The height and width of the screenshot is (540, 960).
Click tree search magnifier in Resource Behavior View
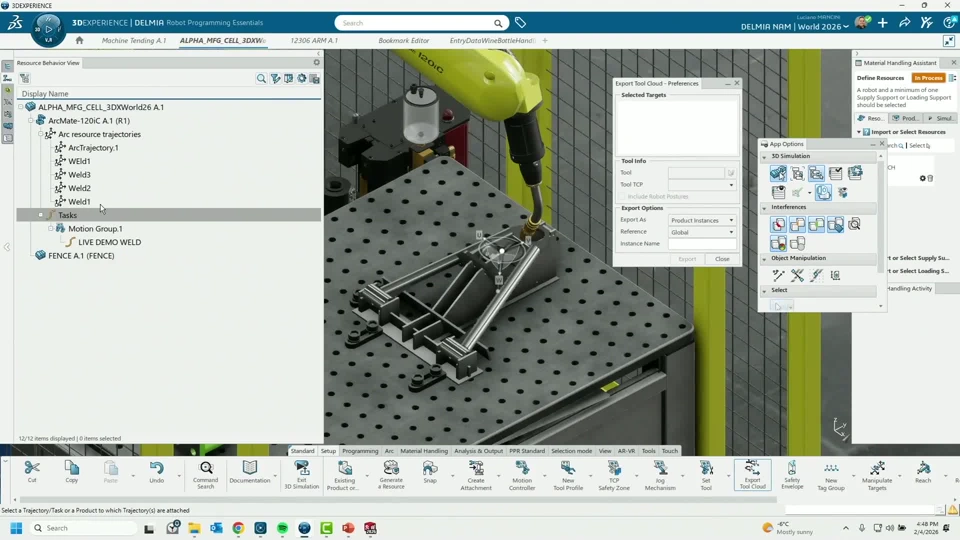pyautogui.click(x=261, y=78)
